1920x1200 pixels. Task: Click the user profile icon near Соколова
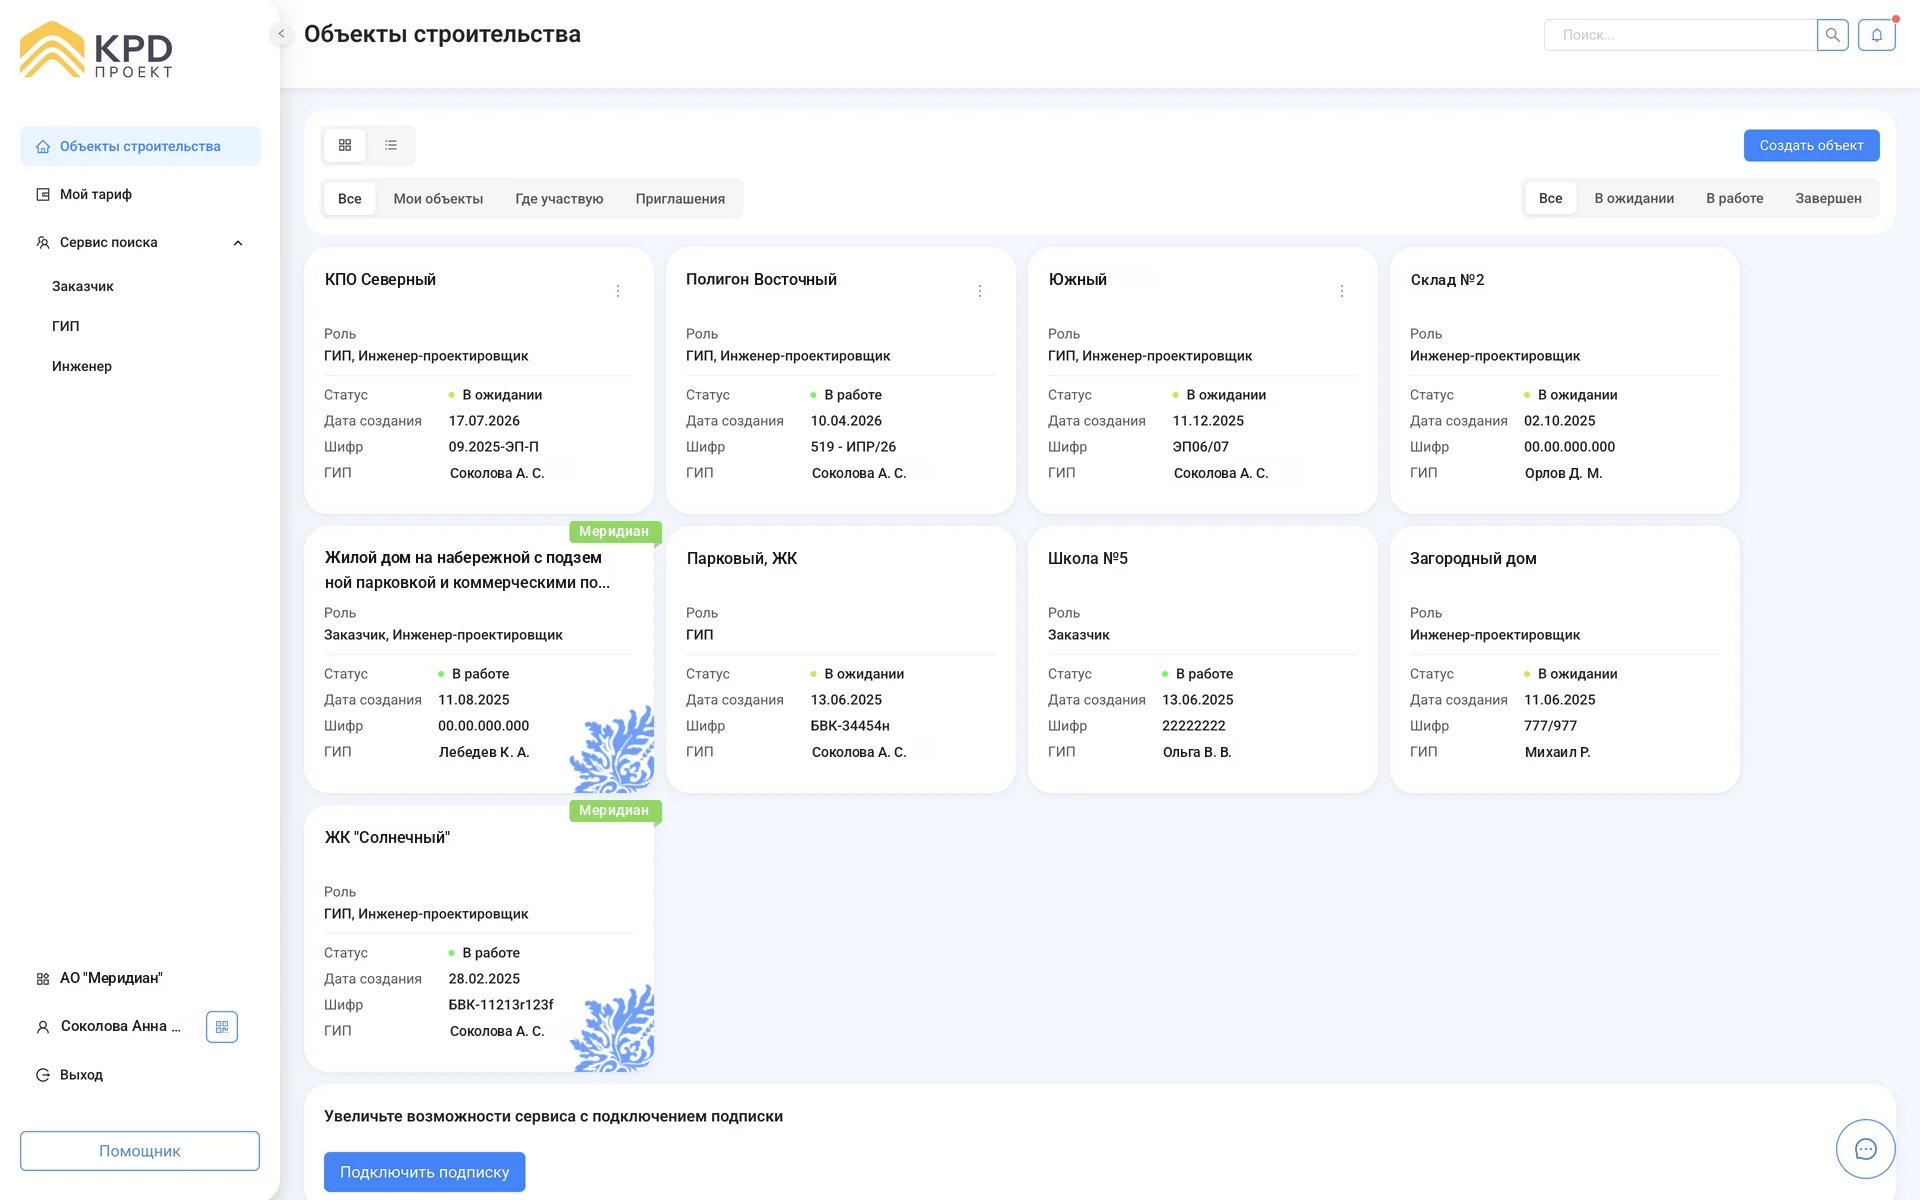coord(43,1027)
